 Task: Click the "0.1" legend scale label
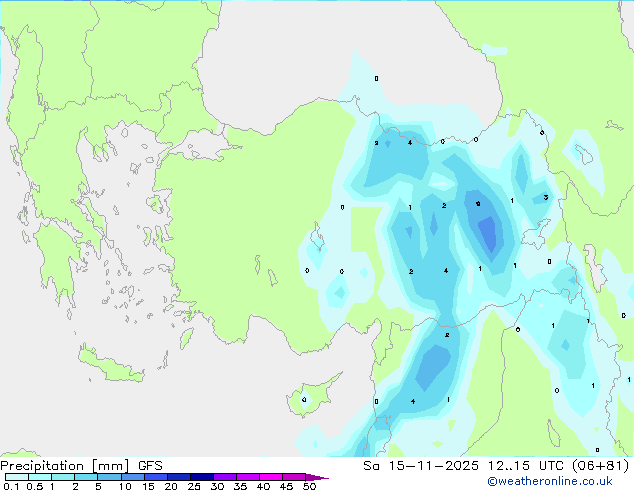(11, 486)
